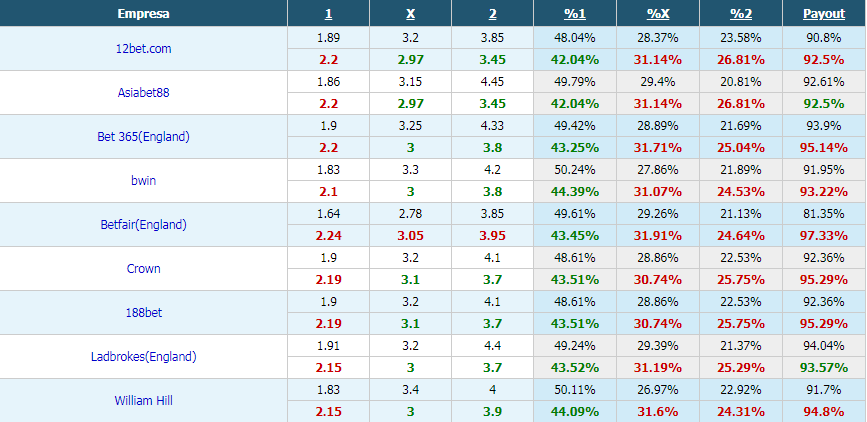Select the 20.81% value for Asiabet88

(740, 82)
